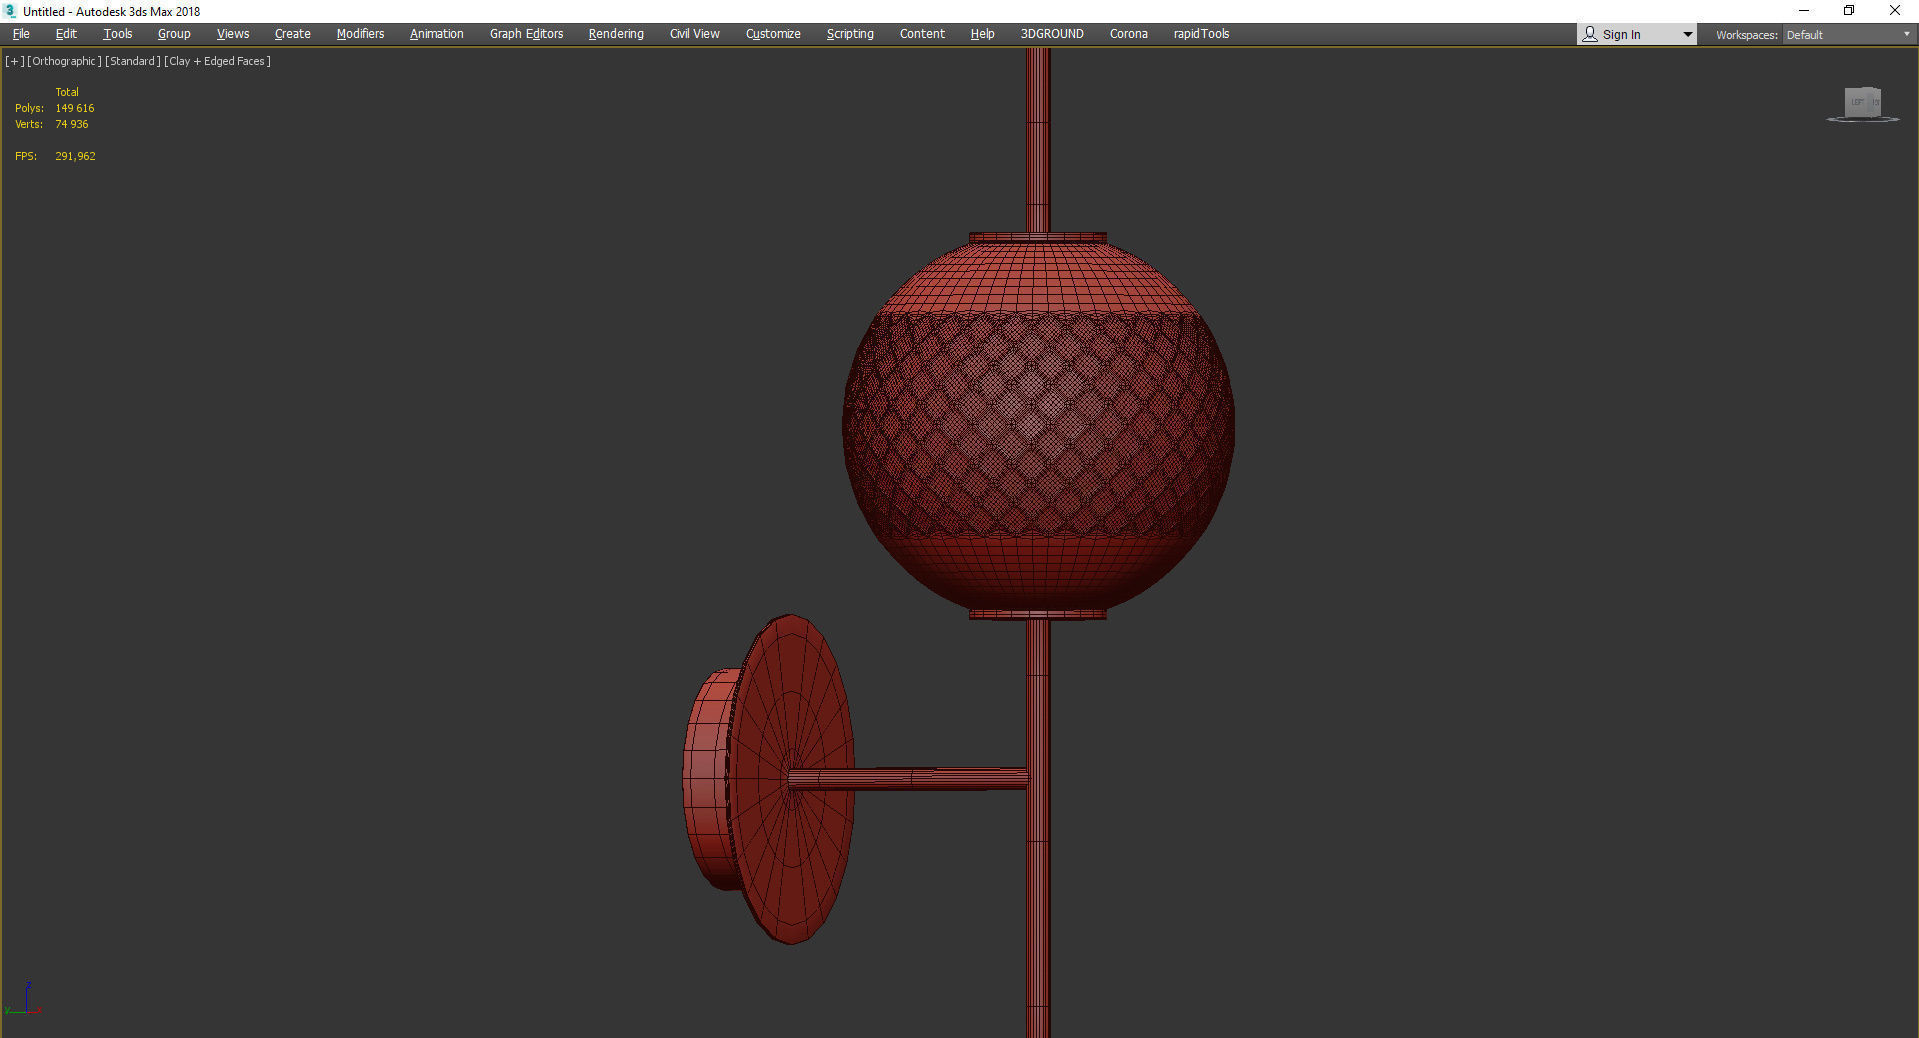Open the Group menu
Viewport: 1919px width, 1038px height.
tap(174, 34)
